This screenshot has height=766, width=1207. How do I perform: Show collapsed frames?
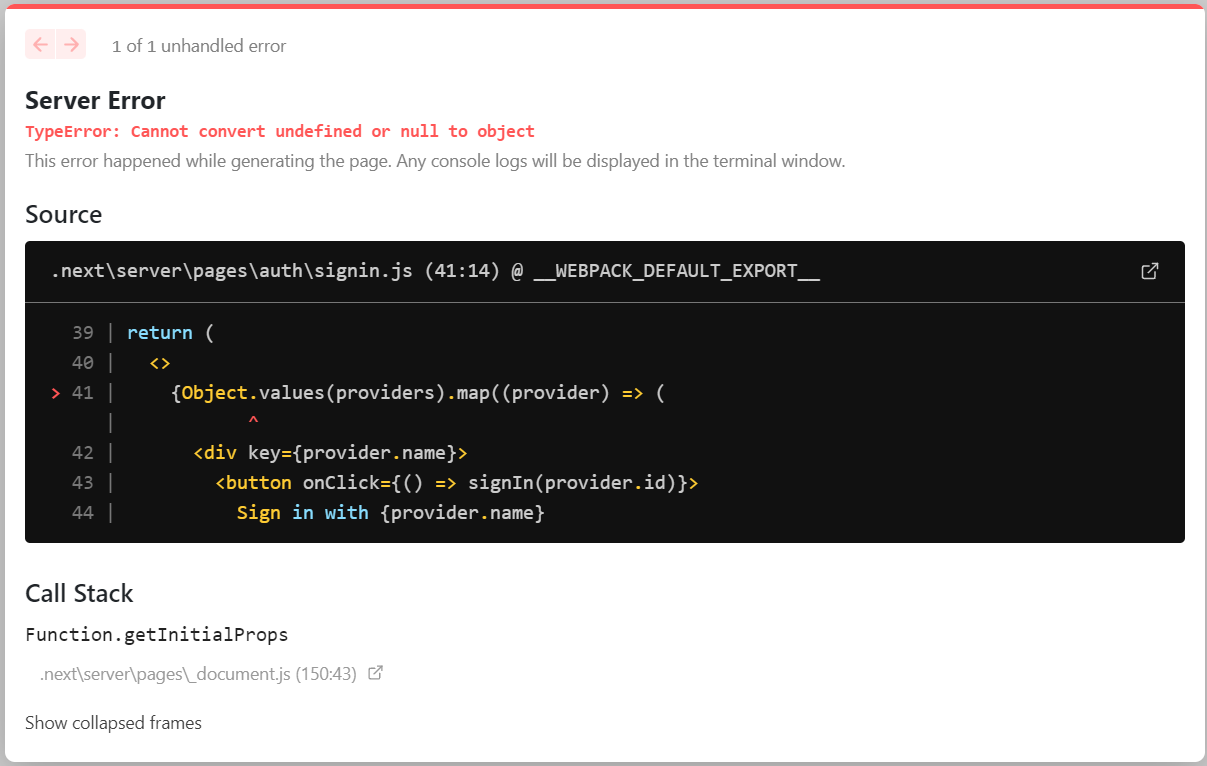coord(113,723)
